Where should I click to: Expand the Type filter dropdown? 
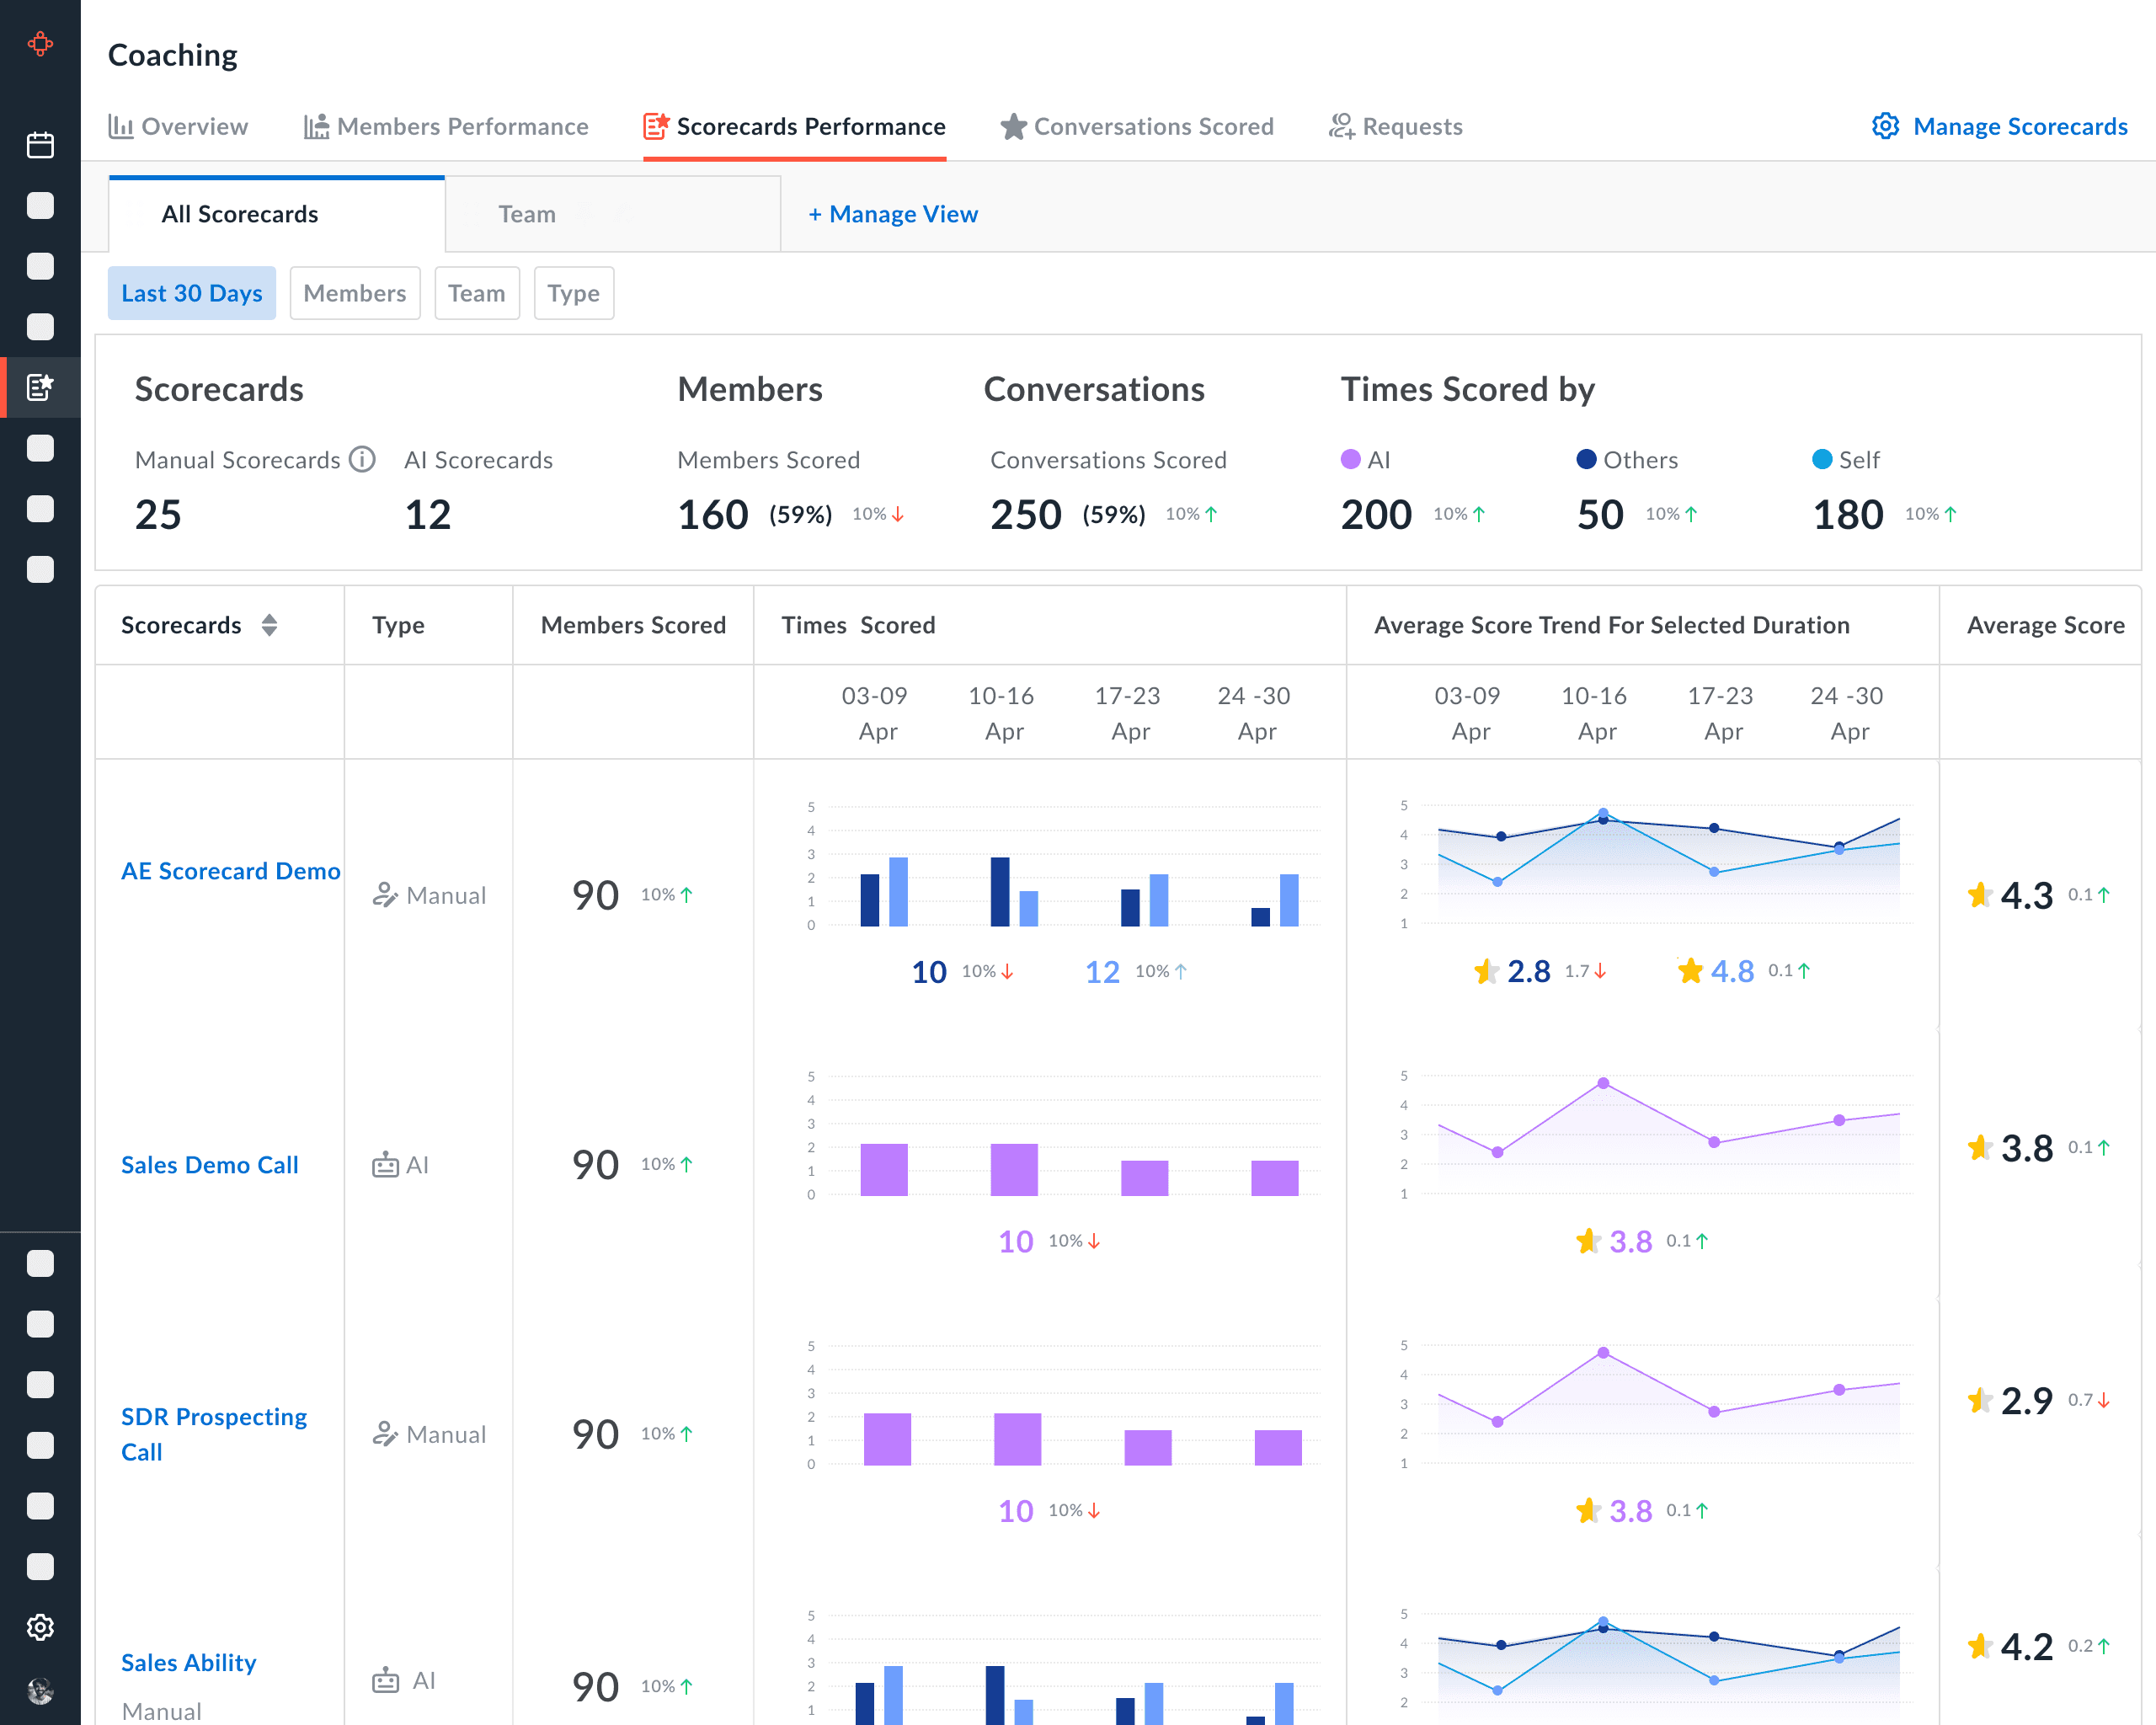pyautogui.click(x=573, y=293)
